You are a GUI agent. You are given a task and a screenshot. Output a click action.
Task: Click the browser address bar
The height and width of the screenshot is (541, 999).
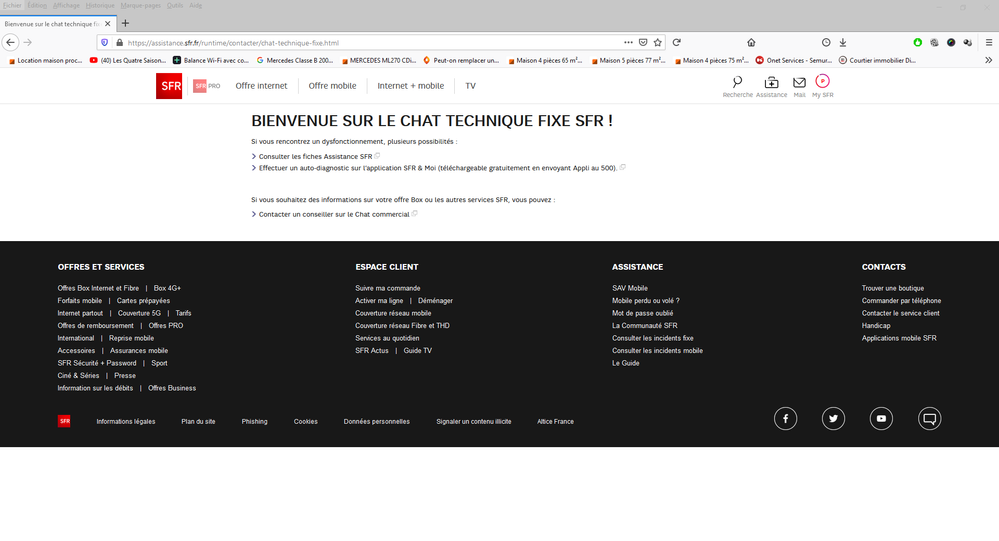click(370, 43)
